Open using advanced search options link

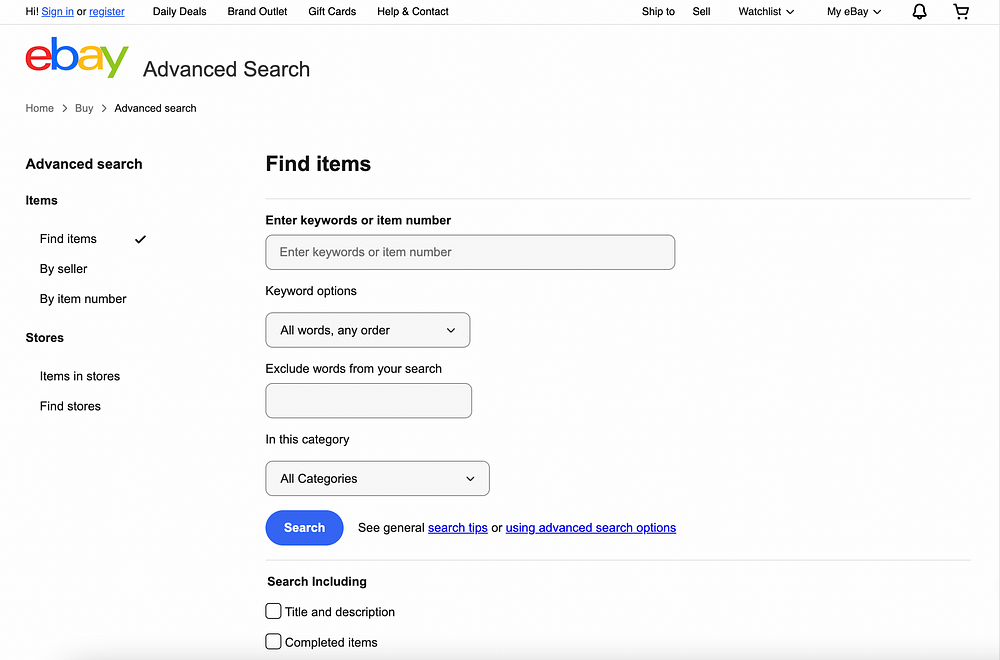pyautogui.click(x=591, y=527)
